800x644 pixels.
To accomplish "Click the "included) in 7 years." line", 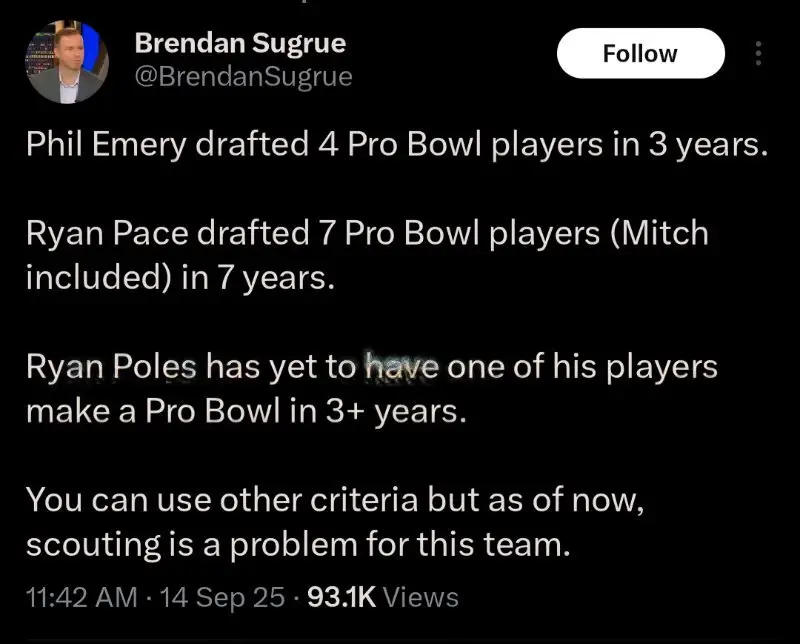I will pyautogui.click(x=176, y=275).
